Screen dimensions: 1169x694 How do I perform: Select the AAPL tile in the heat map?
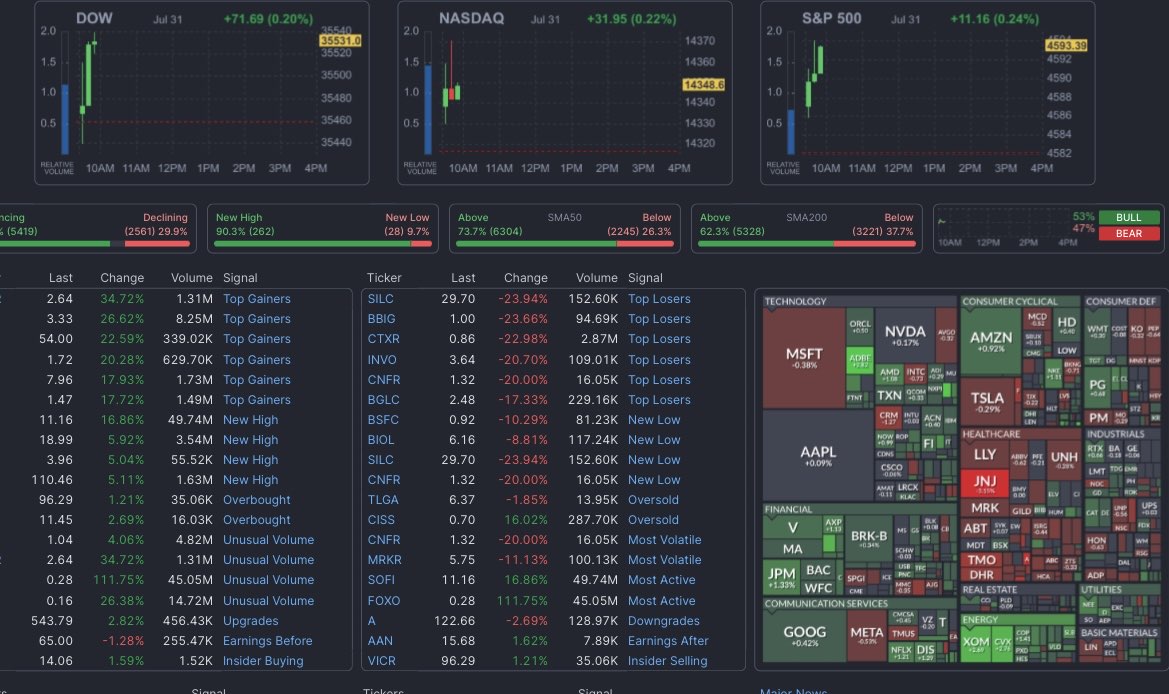tap(818, 455)
